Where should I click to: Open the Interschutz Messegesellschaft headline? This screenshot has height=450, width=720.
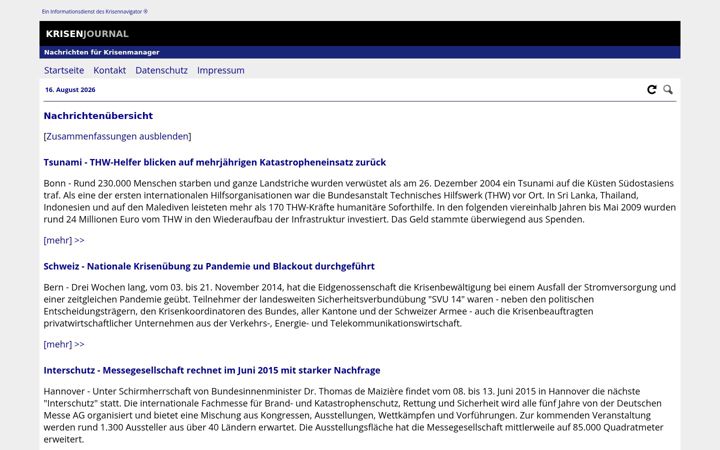click(212, 371)
